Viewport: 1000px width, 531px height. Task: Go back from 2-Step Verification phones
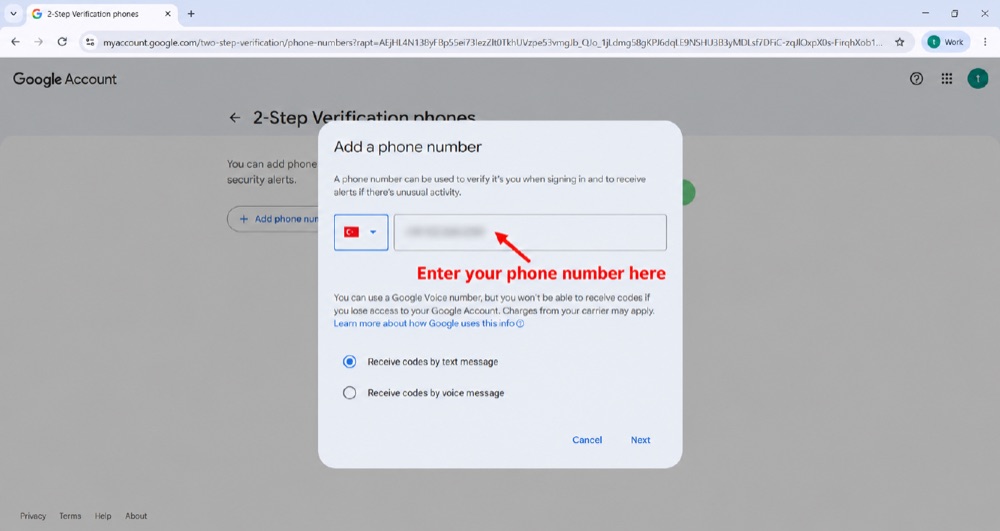(235, 117)
